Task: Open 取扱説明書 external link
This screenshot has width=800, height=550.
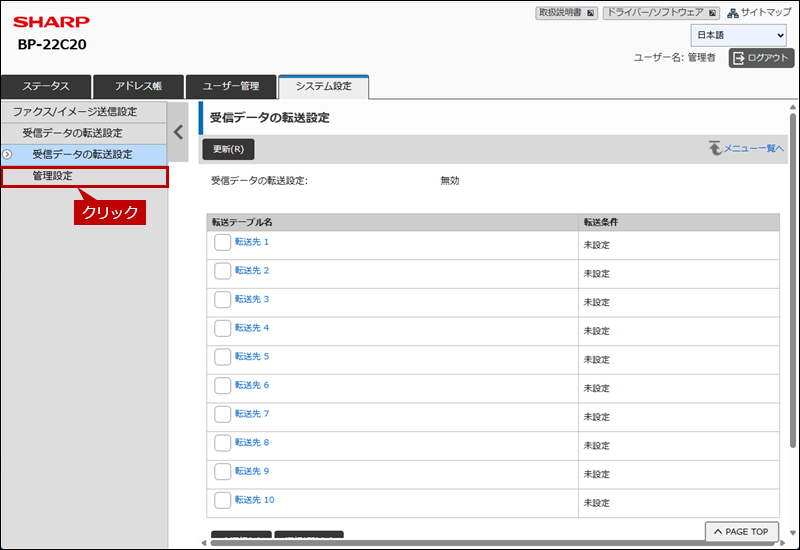Action: 566,13
